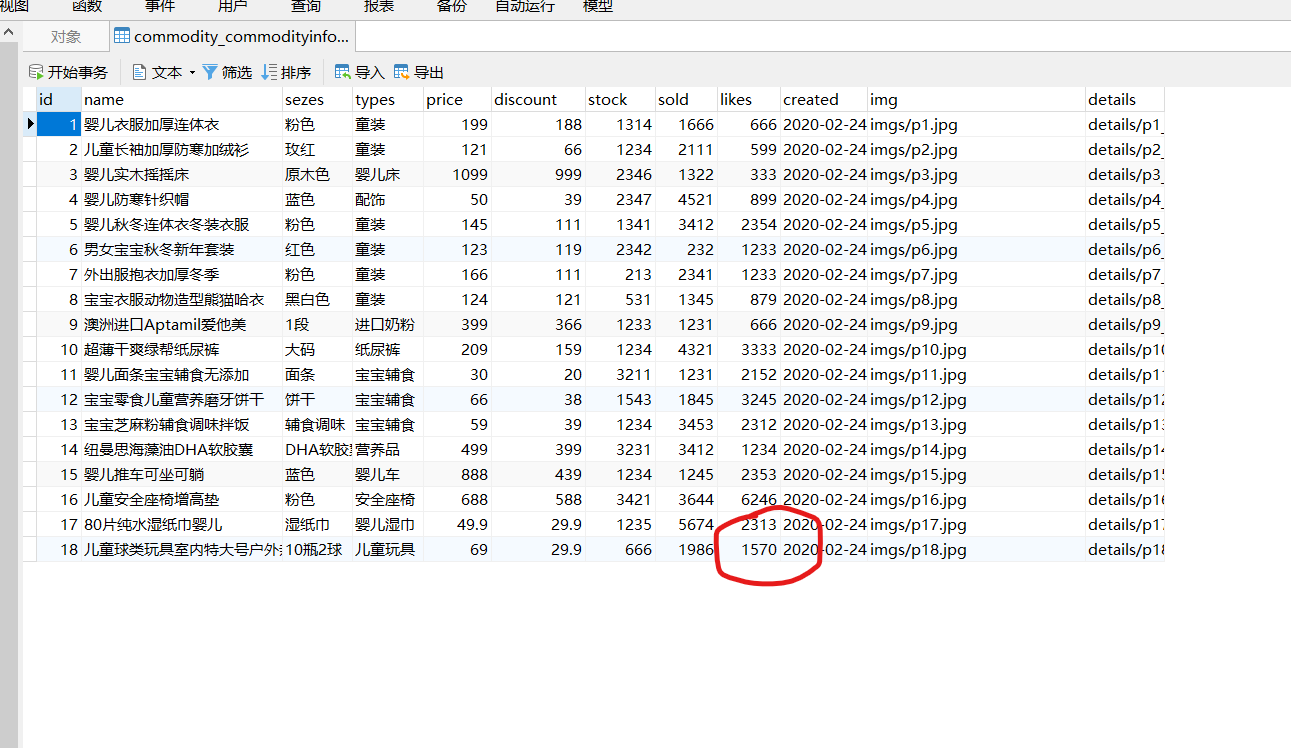
Task: Switch to the 对象 tab
Action: [66, 37]
